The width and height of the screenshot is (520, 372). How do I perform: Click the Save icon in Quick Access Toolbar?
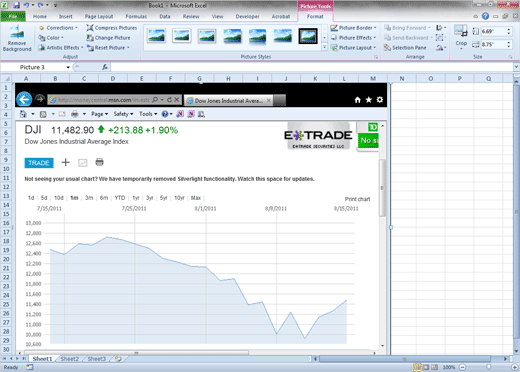16,5
